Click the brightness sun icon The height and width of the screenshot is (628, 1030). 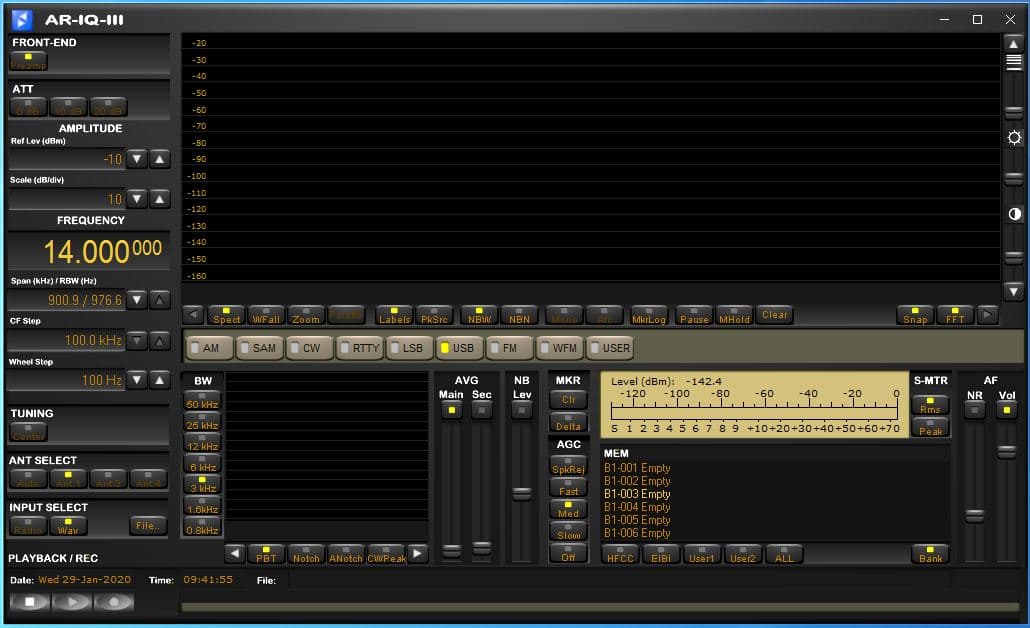coord(1014,138)
